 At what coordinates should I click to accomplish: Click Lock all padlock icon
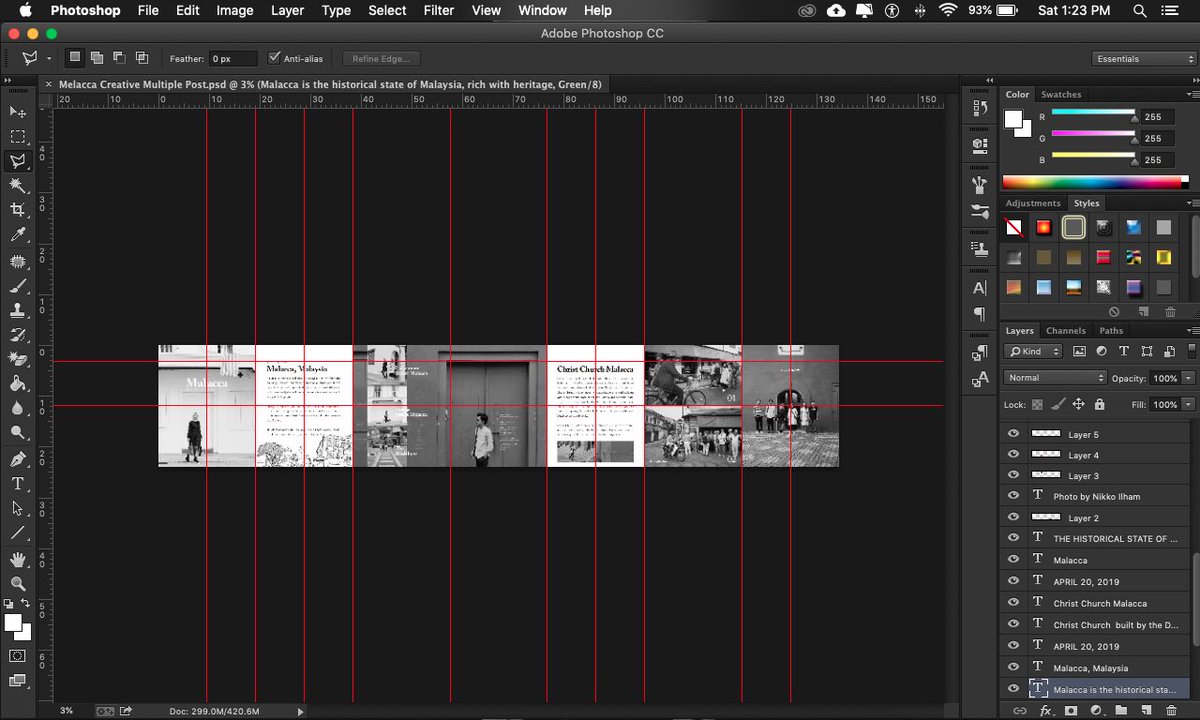[1100, 404]
